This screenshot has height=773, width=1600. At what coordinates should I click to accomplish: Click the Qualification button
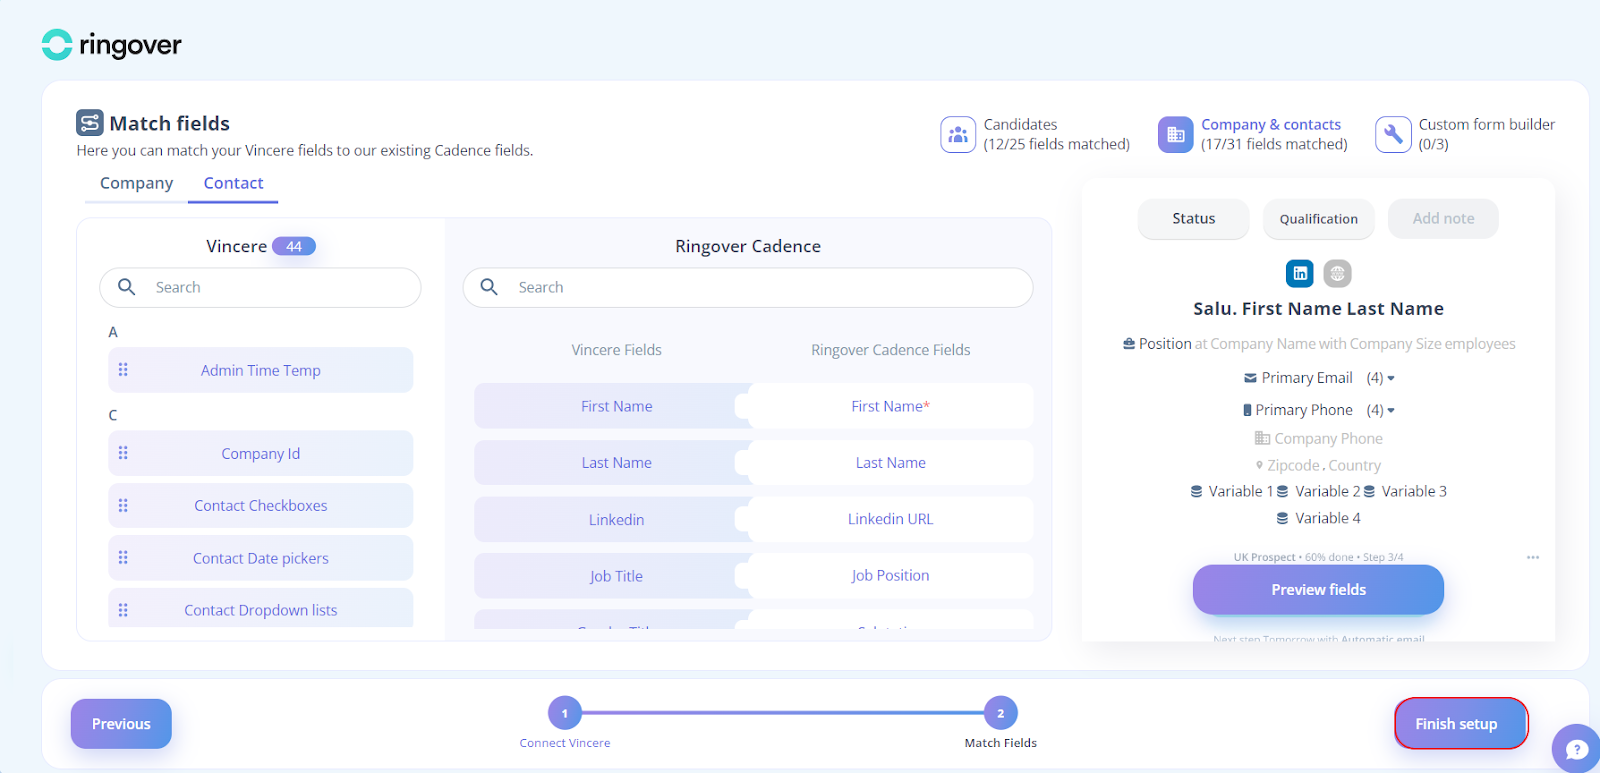coord(1318,218)
